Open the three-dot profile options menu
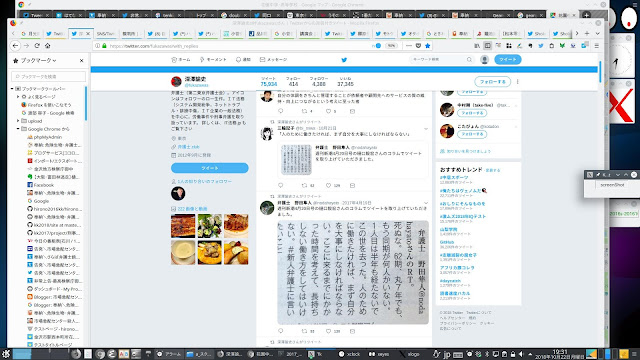The image size is (640, 360). [518, 82]
